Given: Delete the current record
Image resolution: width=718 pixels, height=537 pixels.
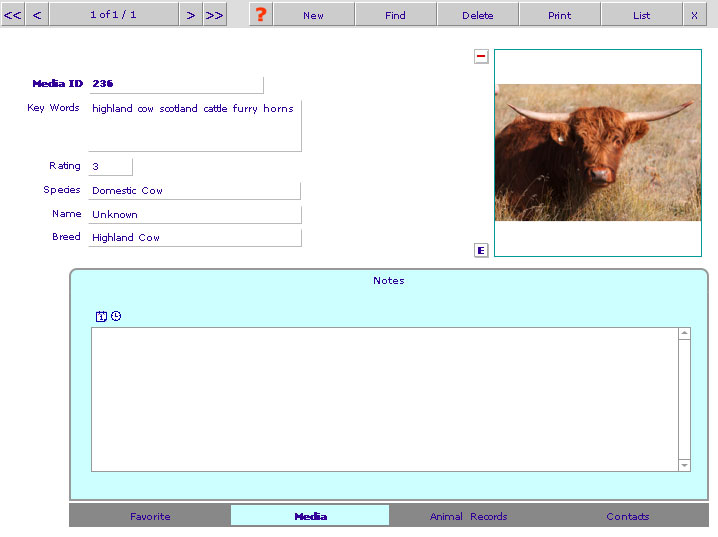Looking at the screenshot, I should coord(478,15).
